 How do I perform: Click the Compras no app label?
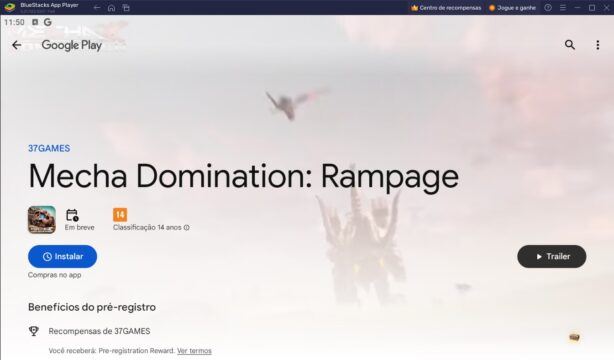[x=54, y=275]
